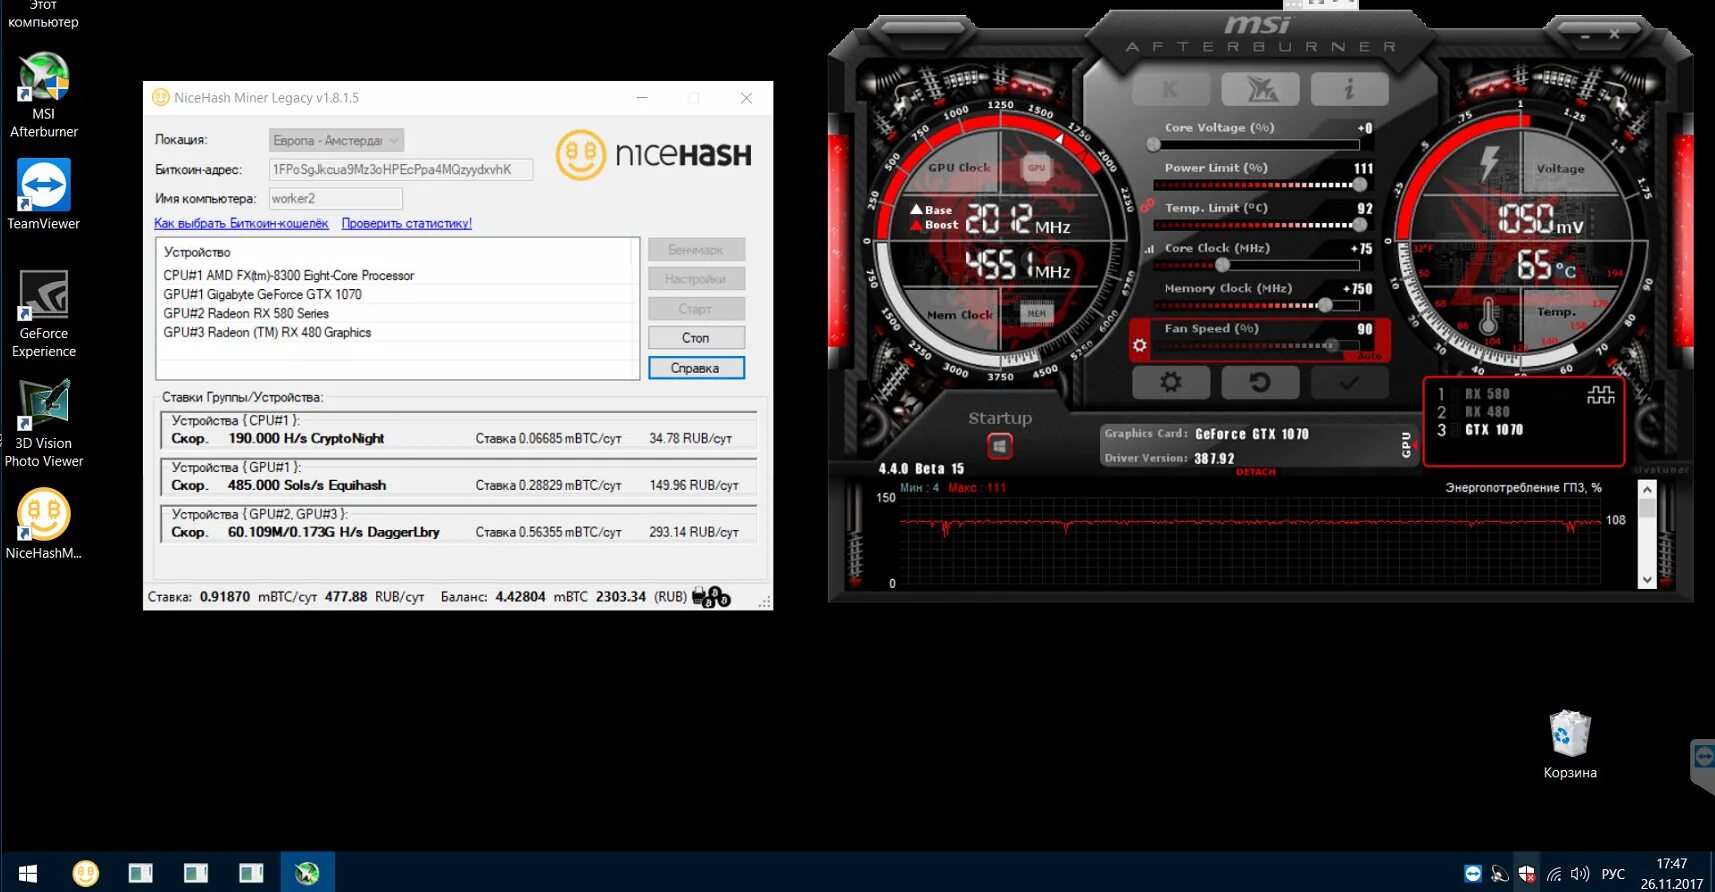Click the Afterburner jet-logo button at the top
This screenshot has width=1715, height=892.
coord(1261,90)
